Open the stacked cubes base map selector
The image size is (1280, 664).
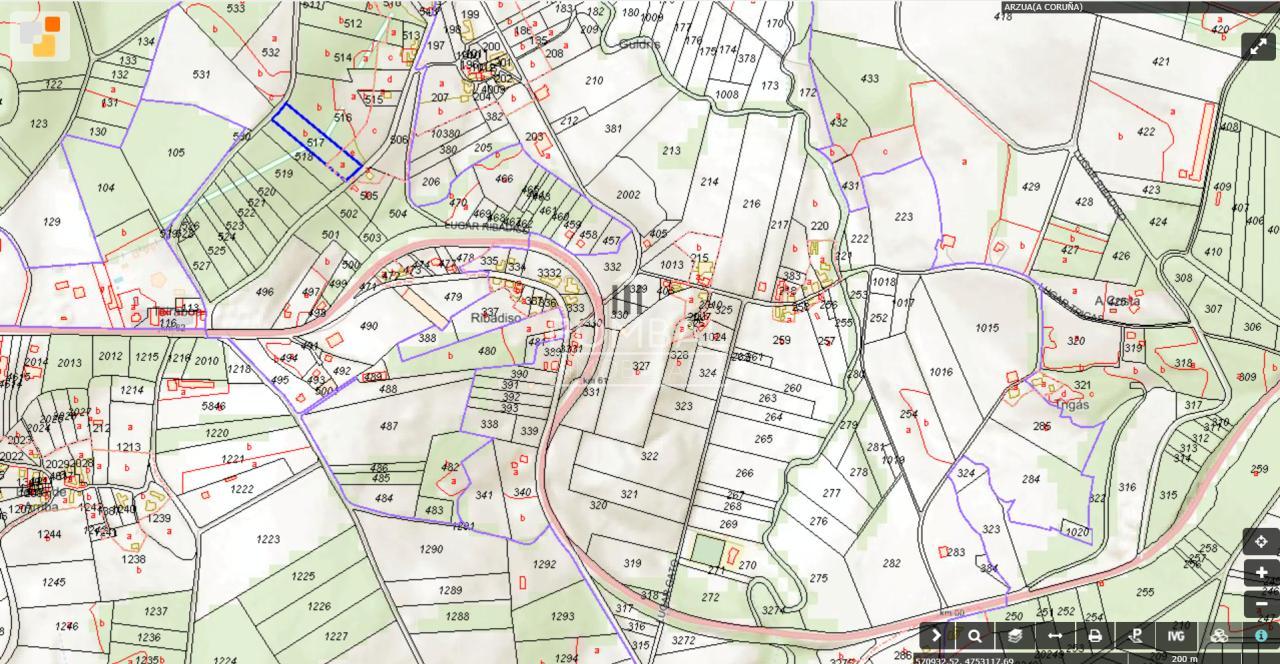click(x=1219, y=635)
